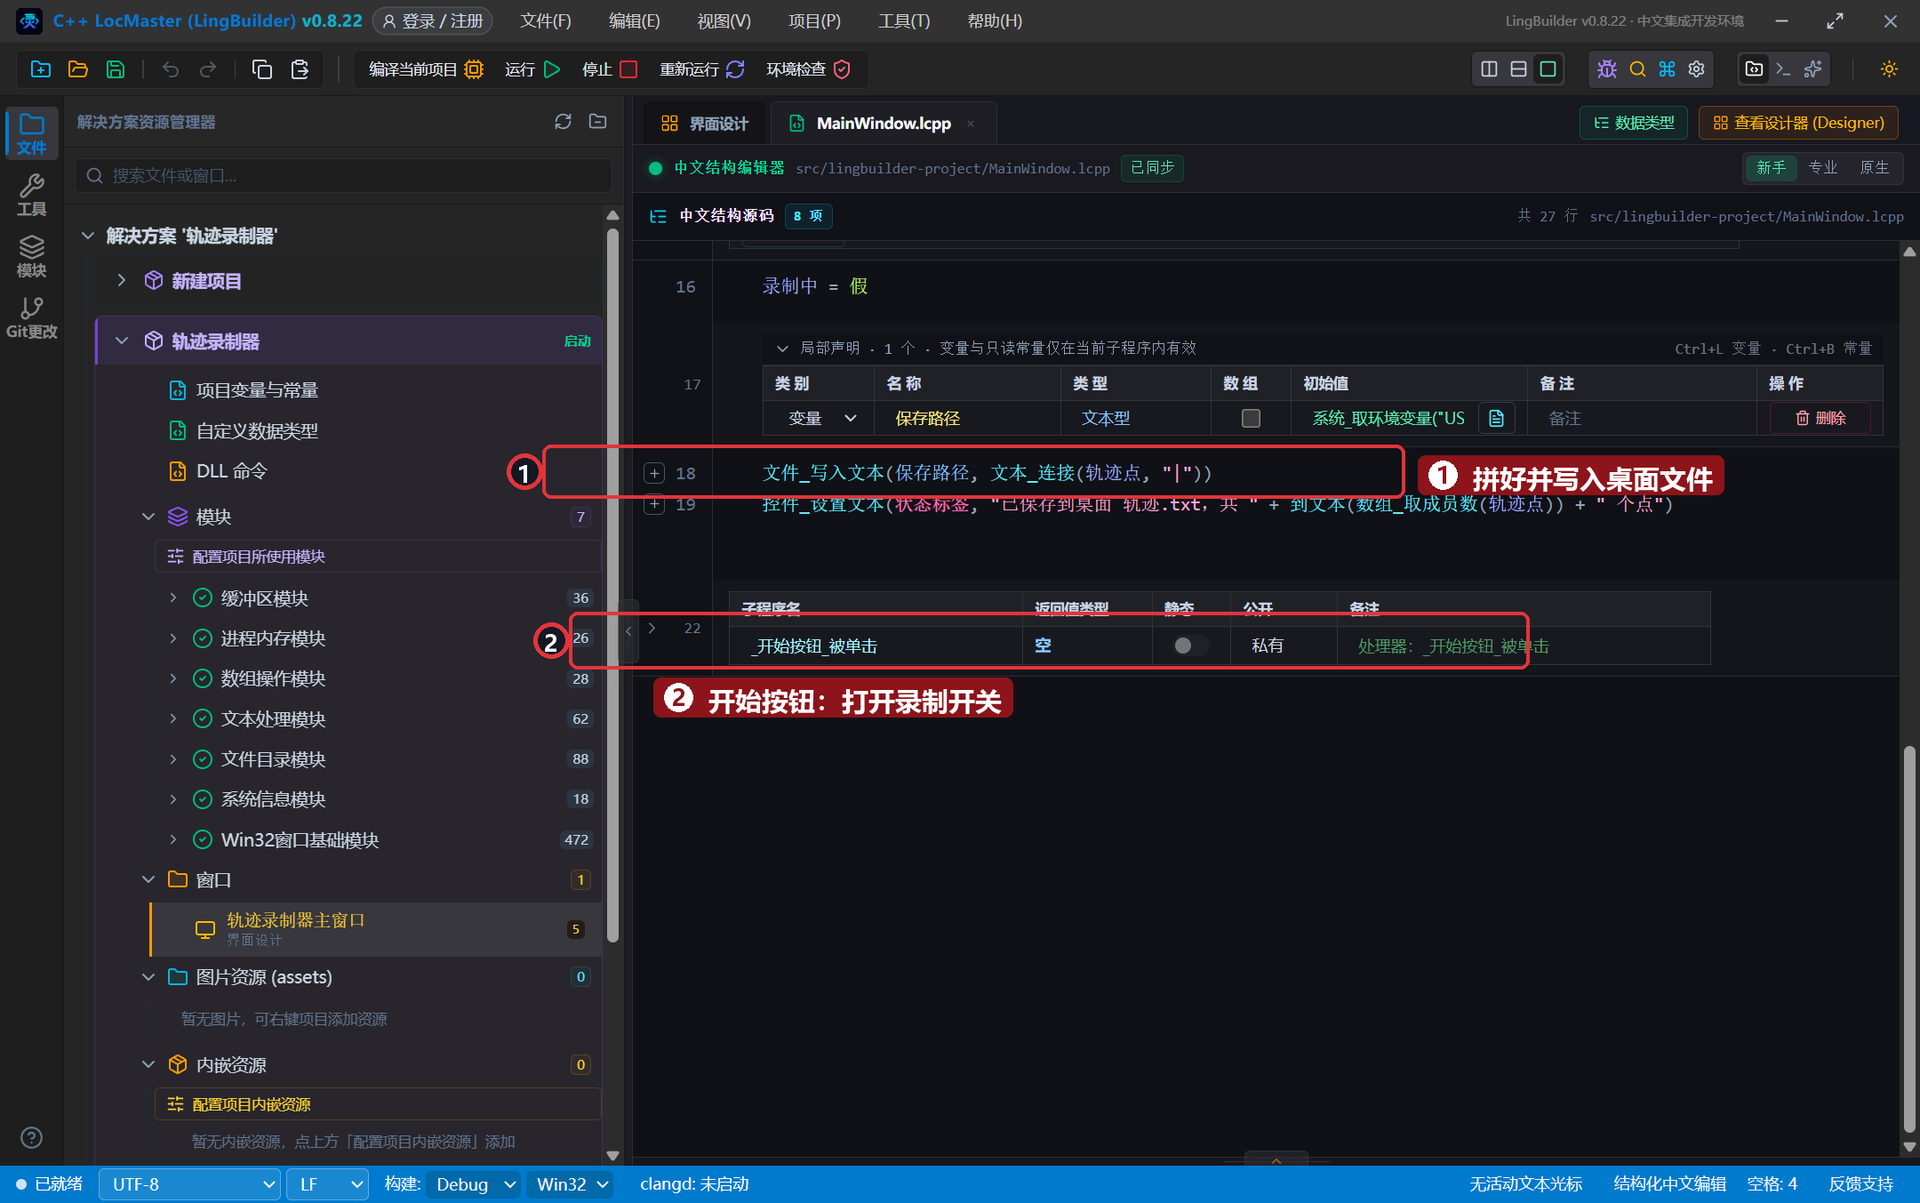Click the copy icon in toolbar
1920x1203 pixels.
pyautogui.click(x=262, y=69)
